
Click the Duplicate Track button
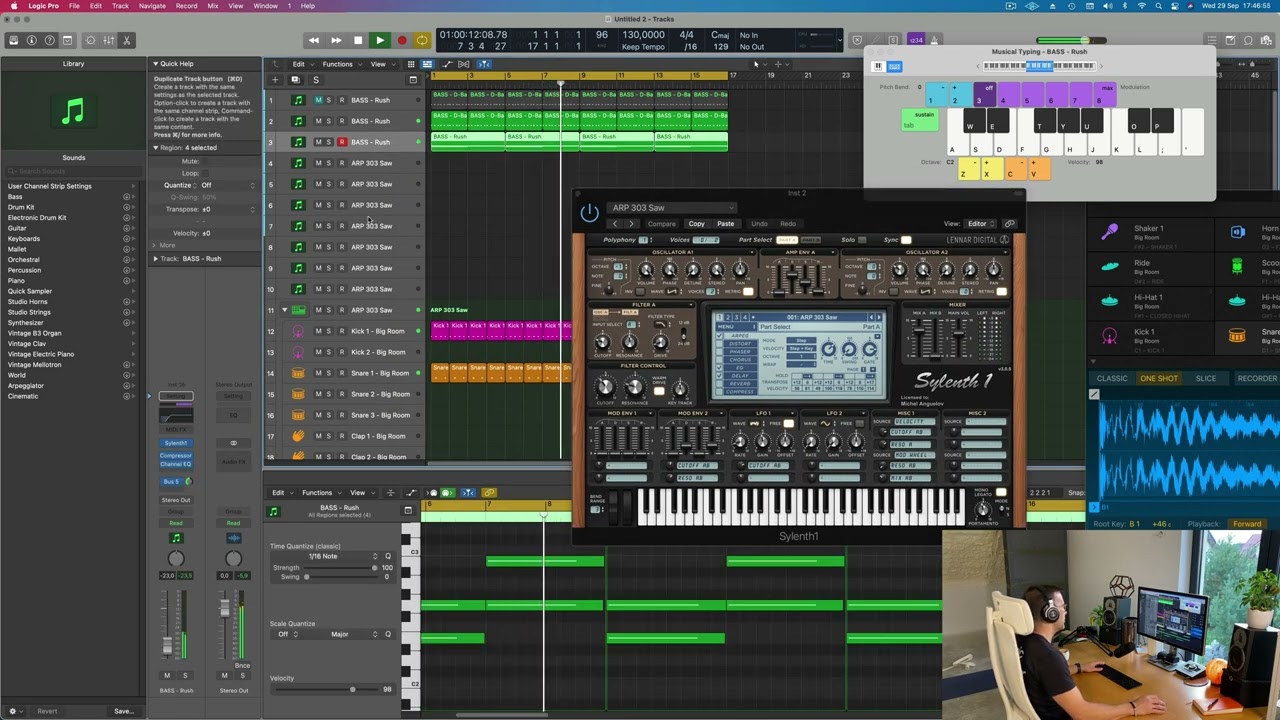[295, 79]
